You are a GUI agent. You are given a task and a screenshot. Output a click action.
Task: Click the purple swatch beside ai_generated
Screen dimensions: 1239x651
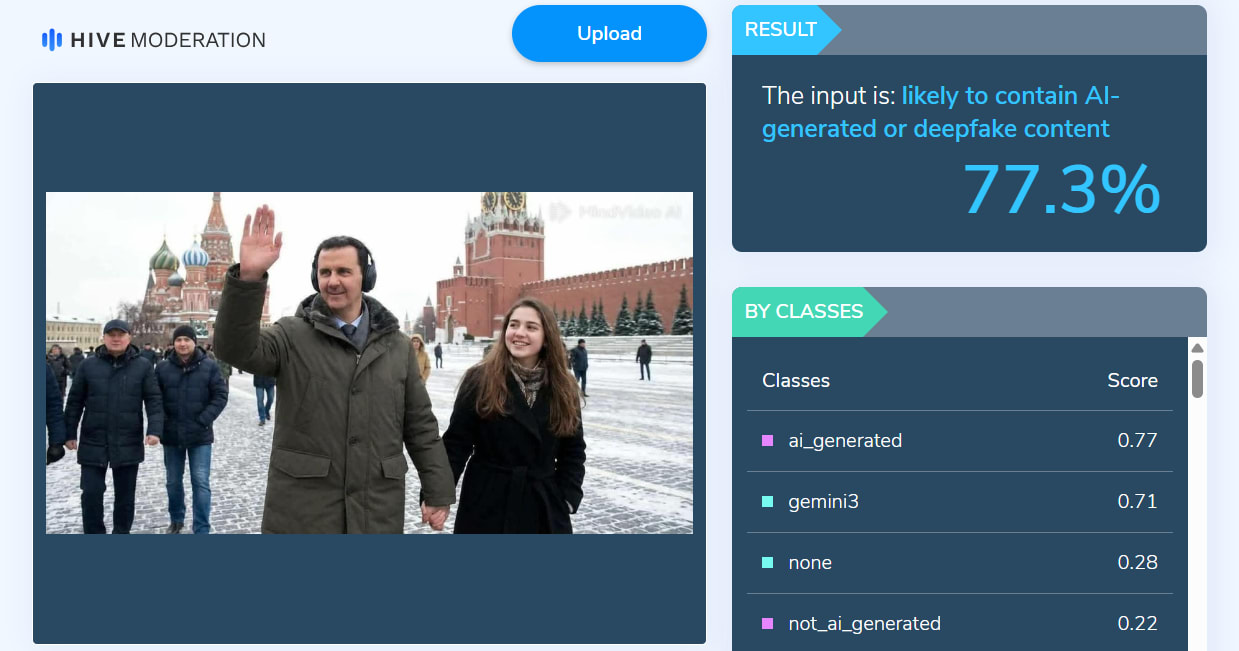coord(768,440)
